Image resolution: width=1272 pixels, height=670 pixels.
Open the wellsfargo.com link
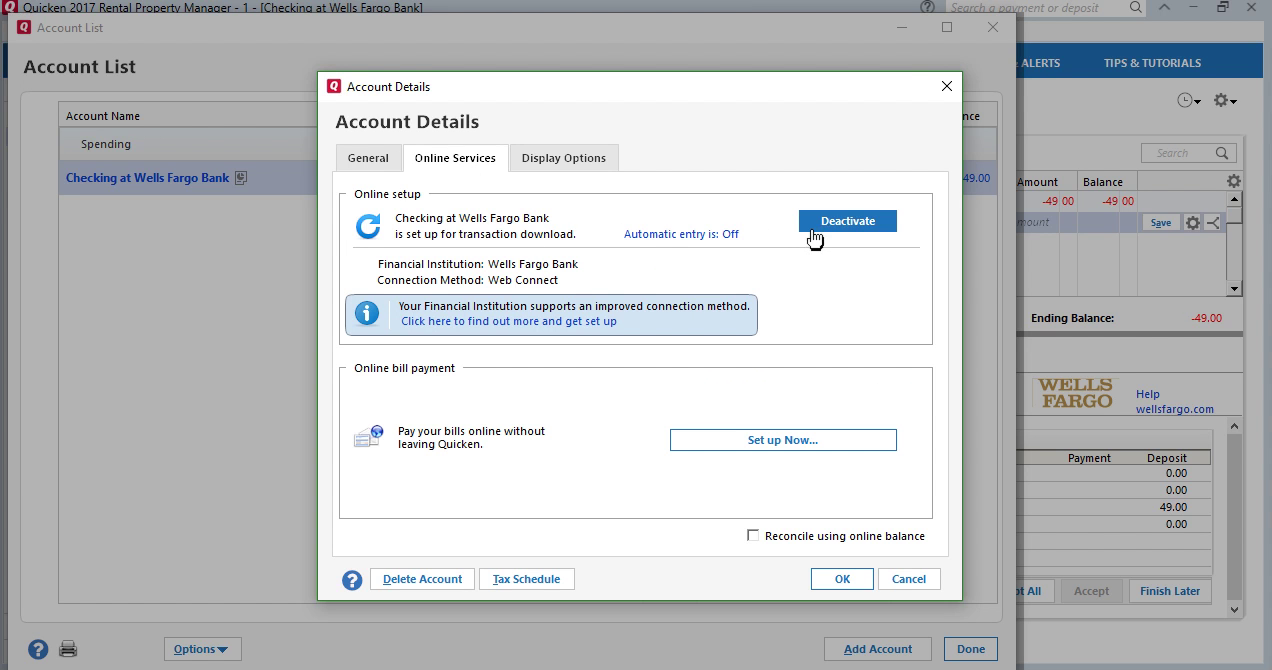click(x=1175, y=409)
